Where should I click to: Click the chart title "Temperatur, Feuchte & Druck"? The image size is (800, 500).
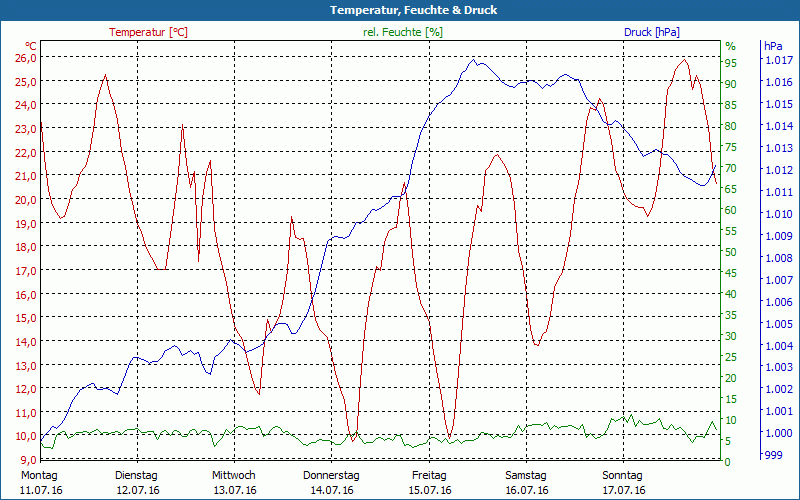400,10
